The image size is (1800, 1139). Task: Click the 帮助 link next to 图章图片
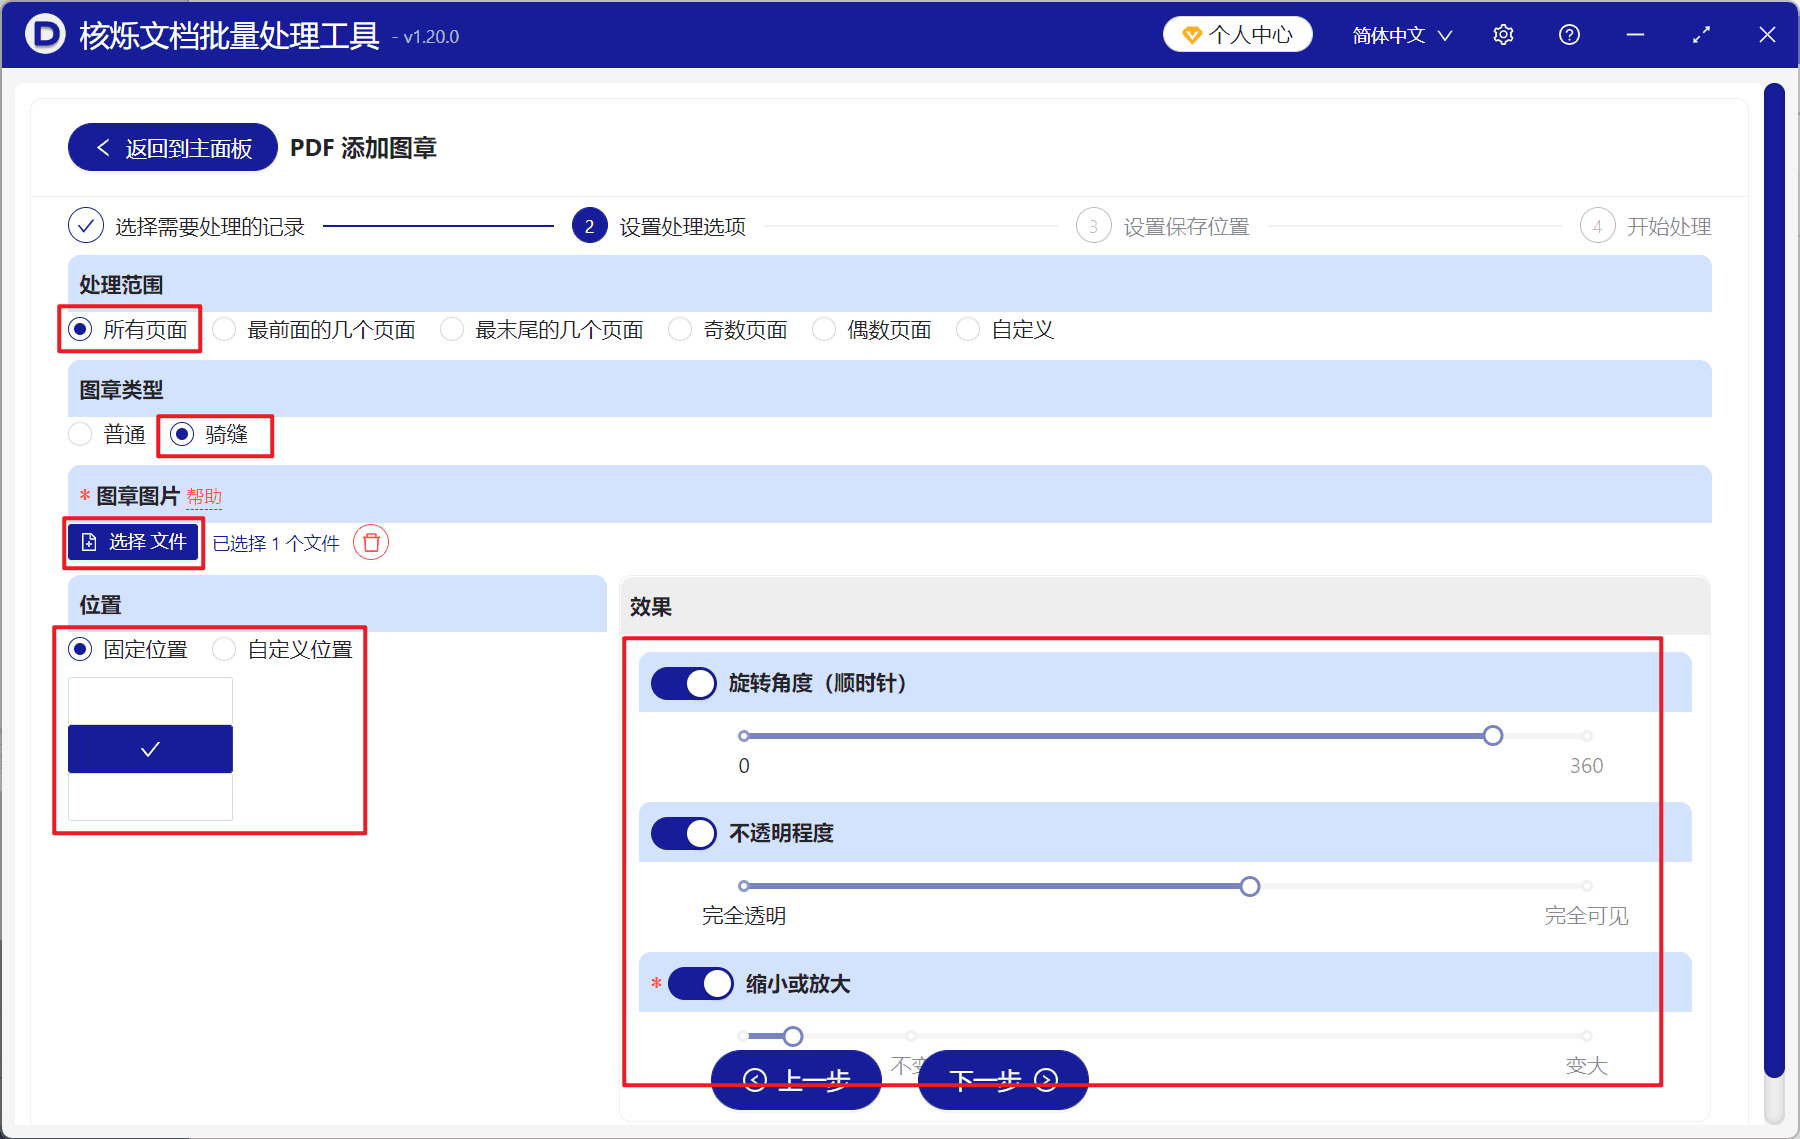(205, 496)
